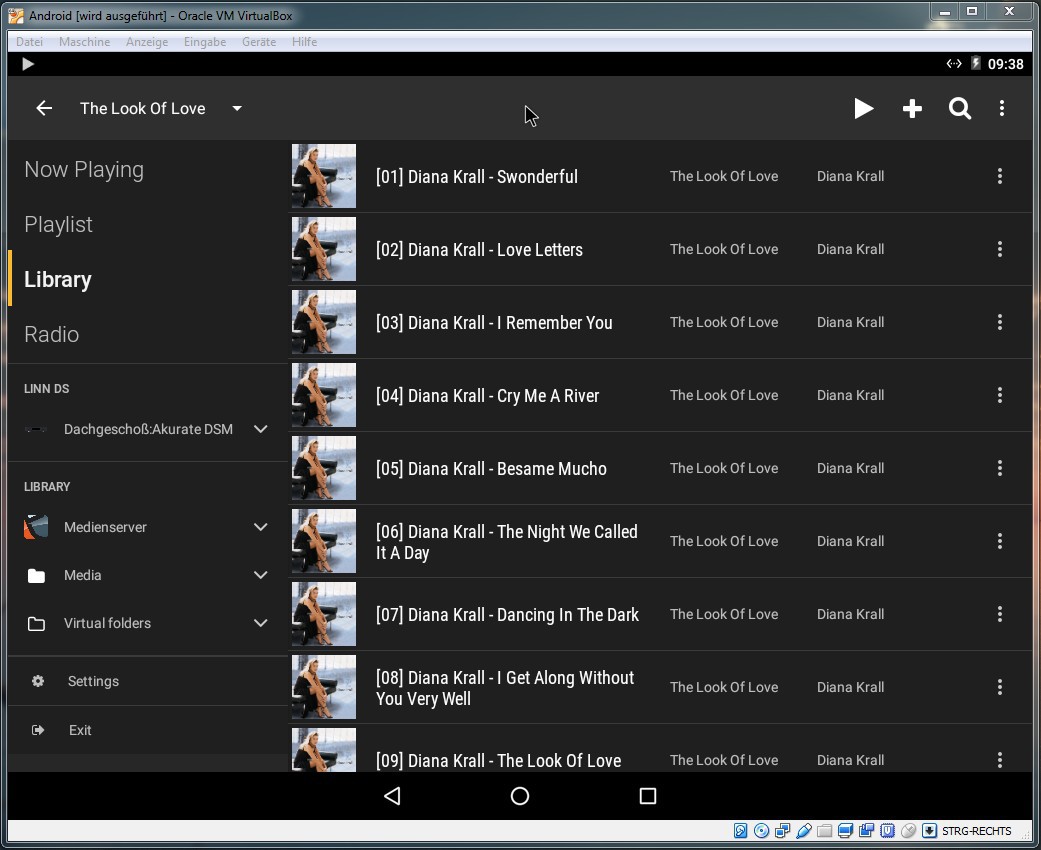Image resolution: width=1041 pixels, height=850 pixels.
Task: Select track 07 Dancing In The Dark
Action: [507, 615]
